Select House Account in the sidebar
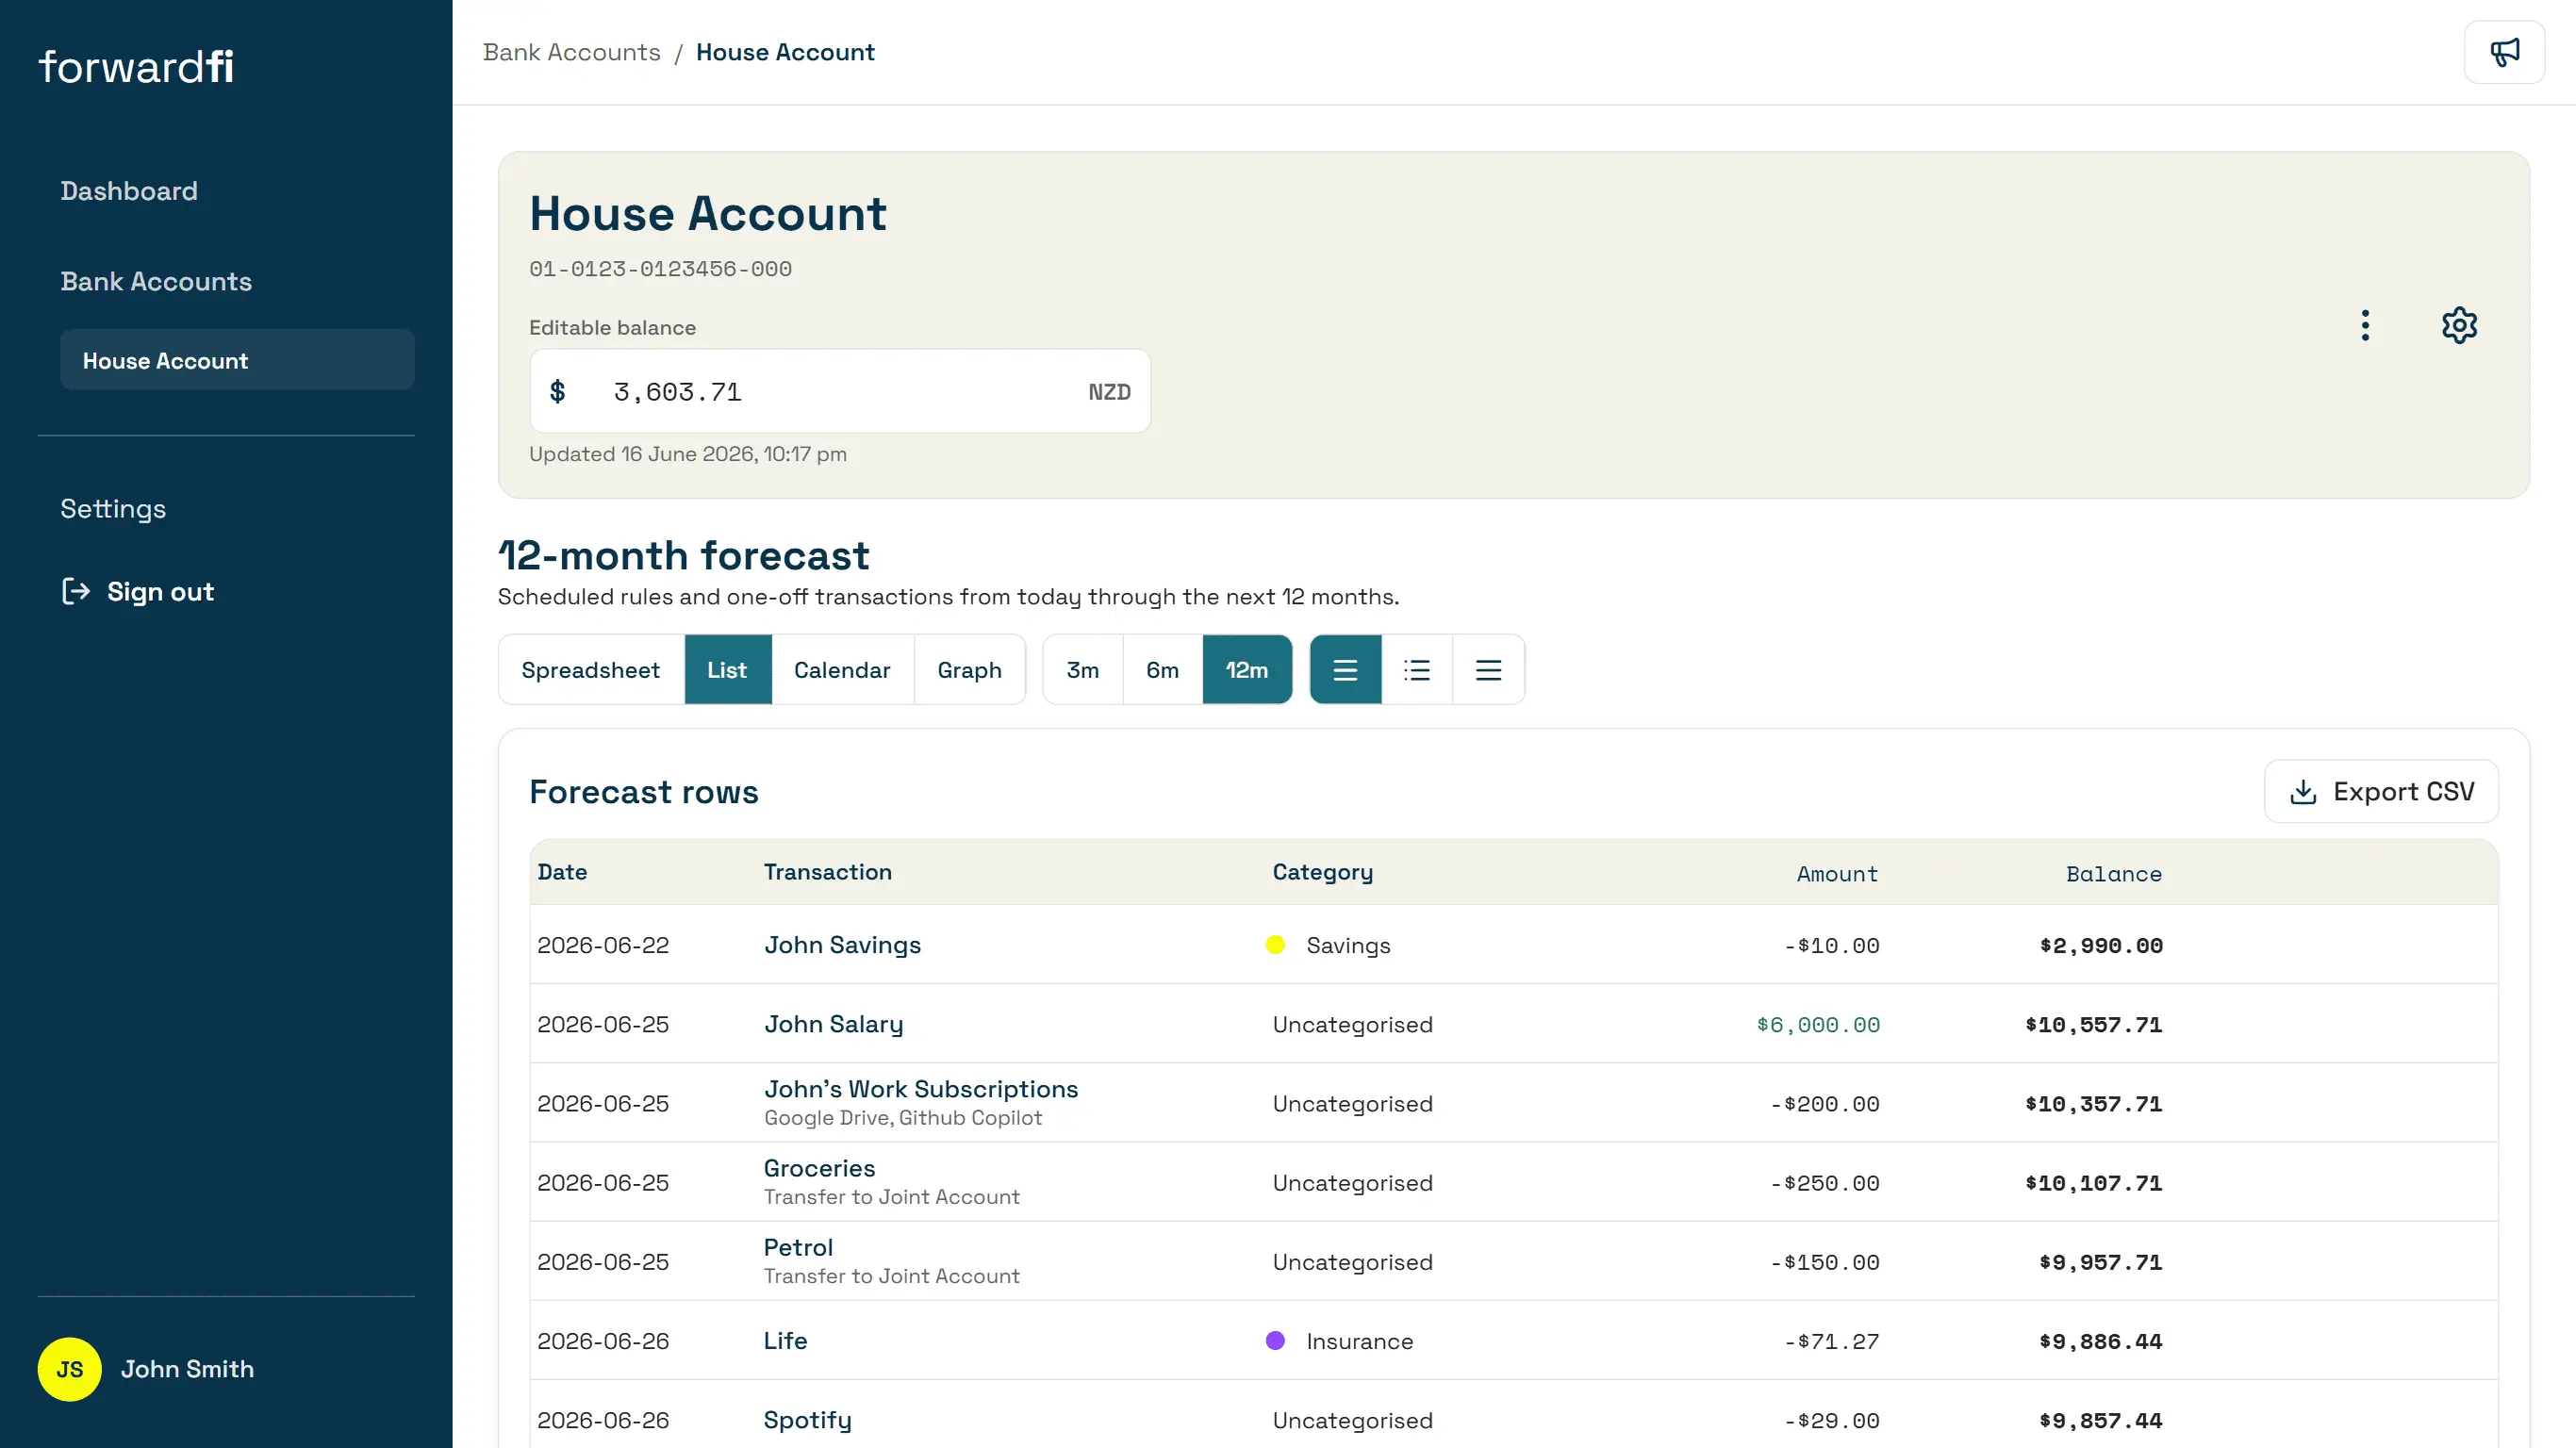Screen dimensions: 2576x1448 (237, 360)
